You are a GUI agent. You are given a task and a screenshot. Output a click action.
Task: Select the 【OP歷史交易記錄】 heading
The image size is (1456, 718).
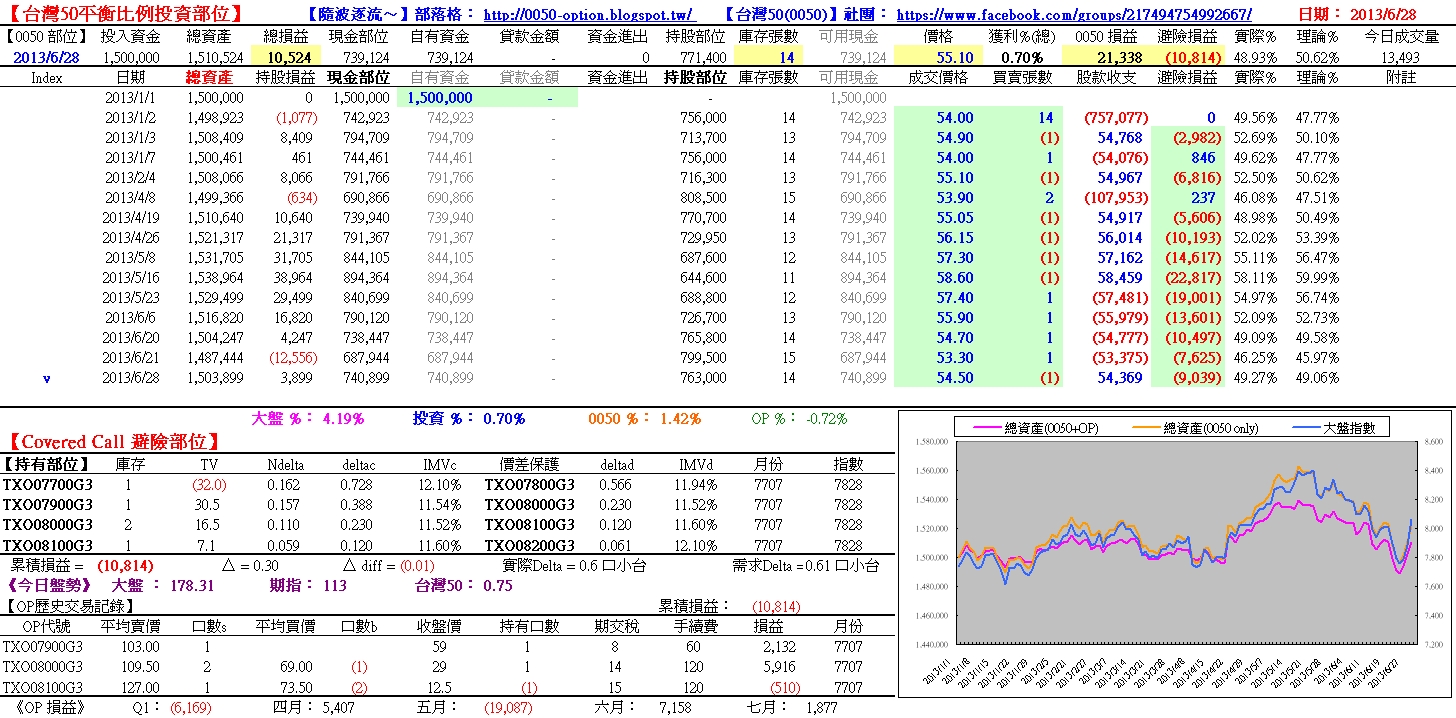pos(69,606)
